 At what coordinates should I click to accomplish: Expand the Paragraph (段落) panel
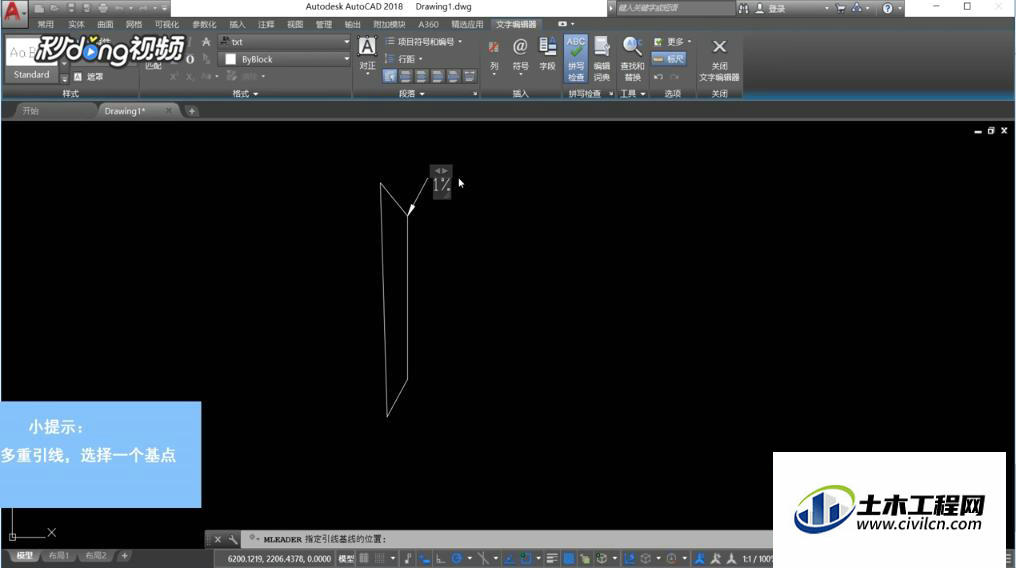(x=412, y=94)
